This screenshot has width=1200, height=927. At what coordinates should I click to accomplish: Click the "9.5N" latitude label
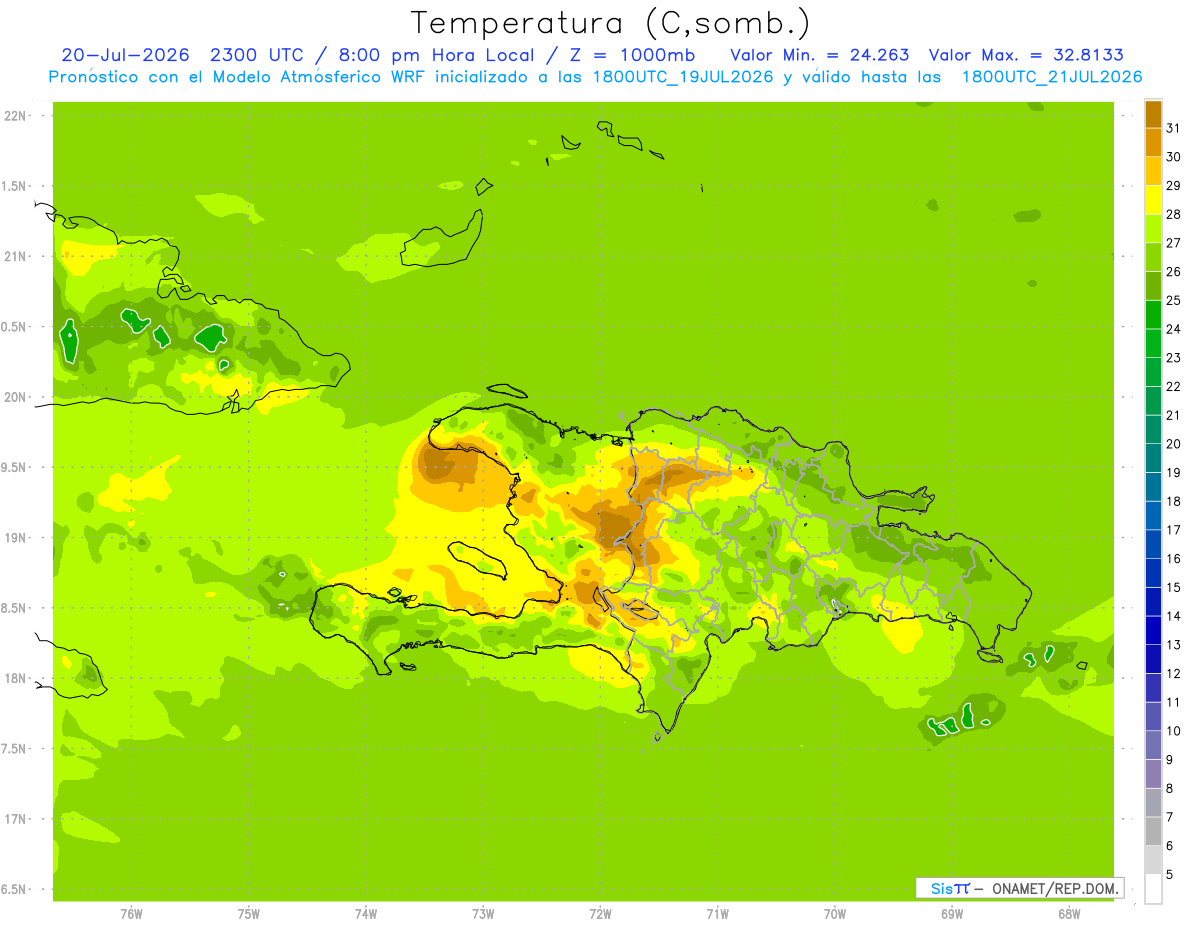click(14, 468)
